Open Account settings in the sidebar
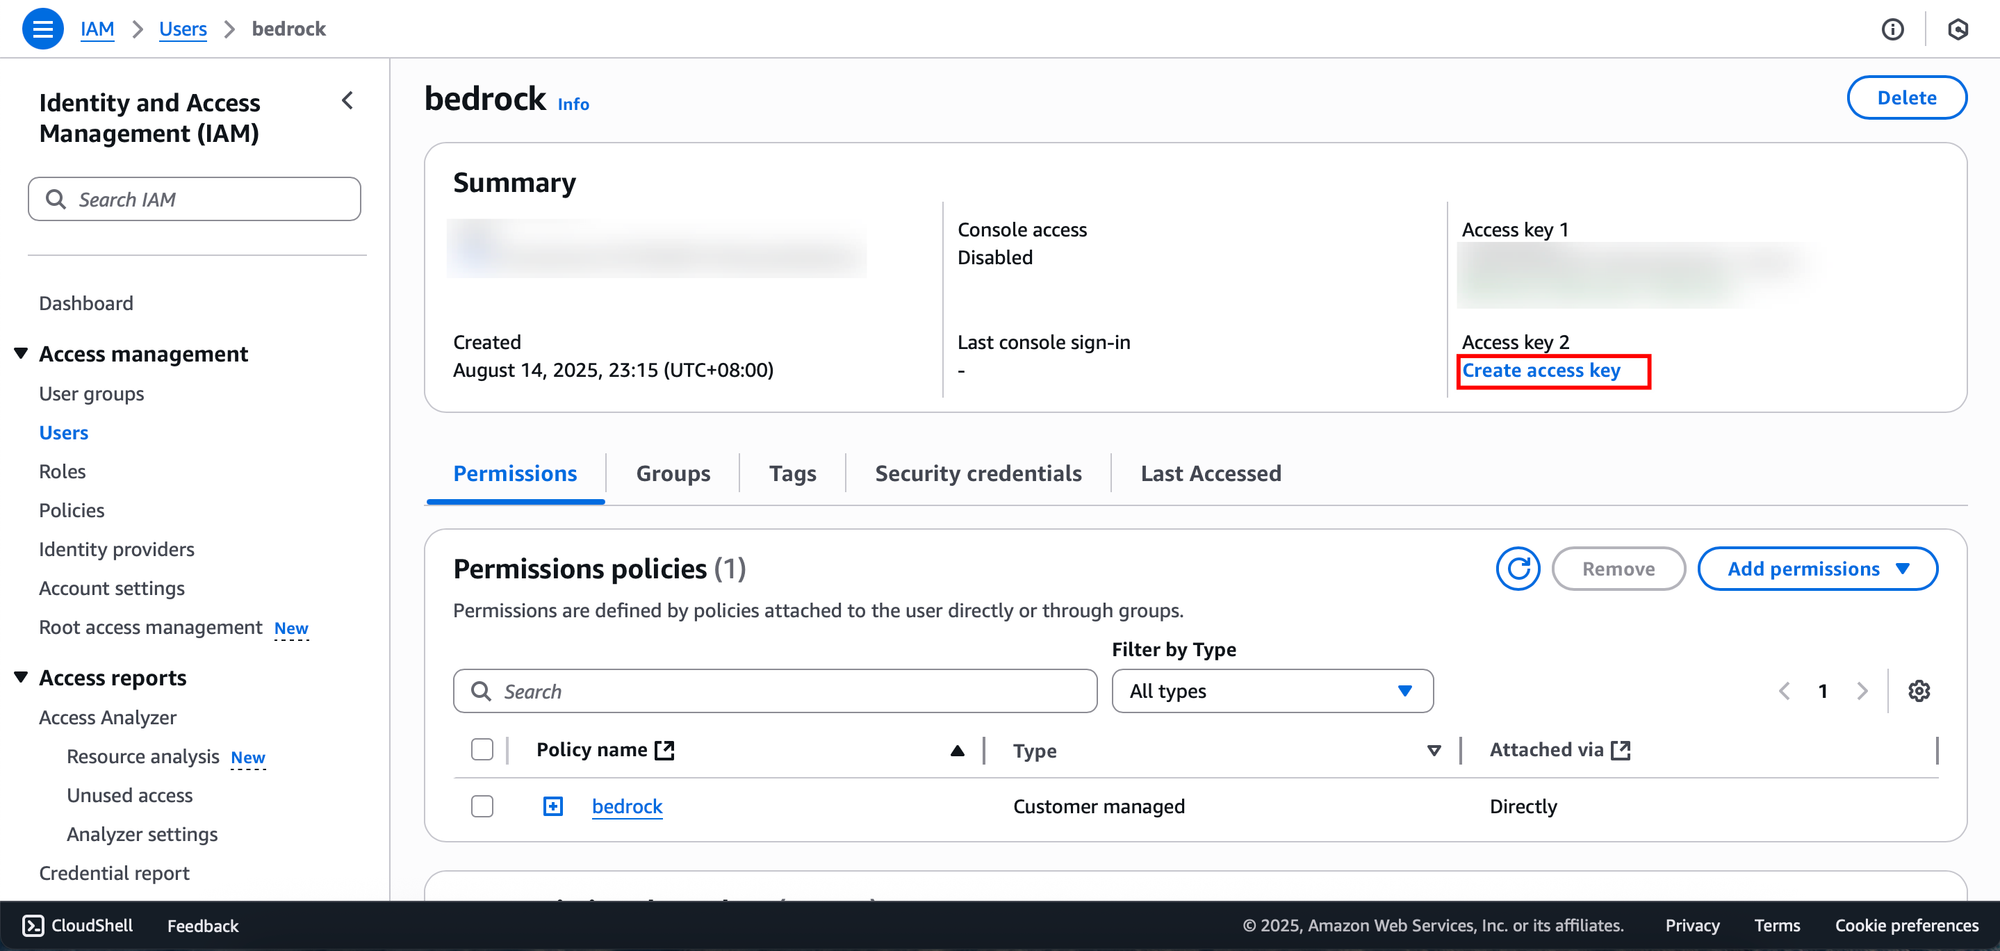 [x=112, y=588]
